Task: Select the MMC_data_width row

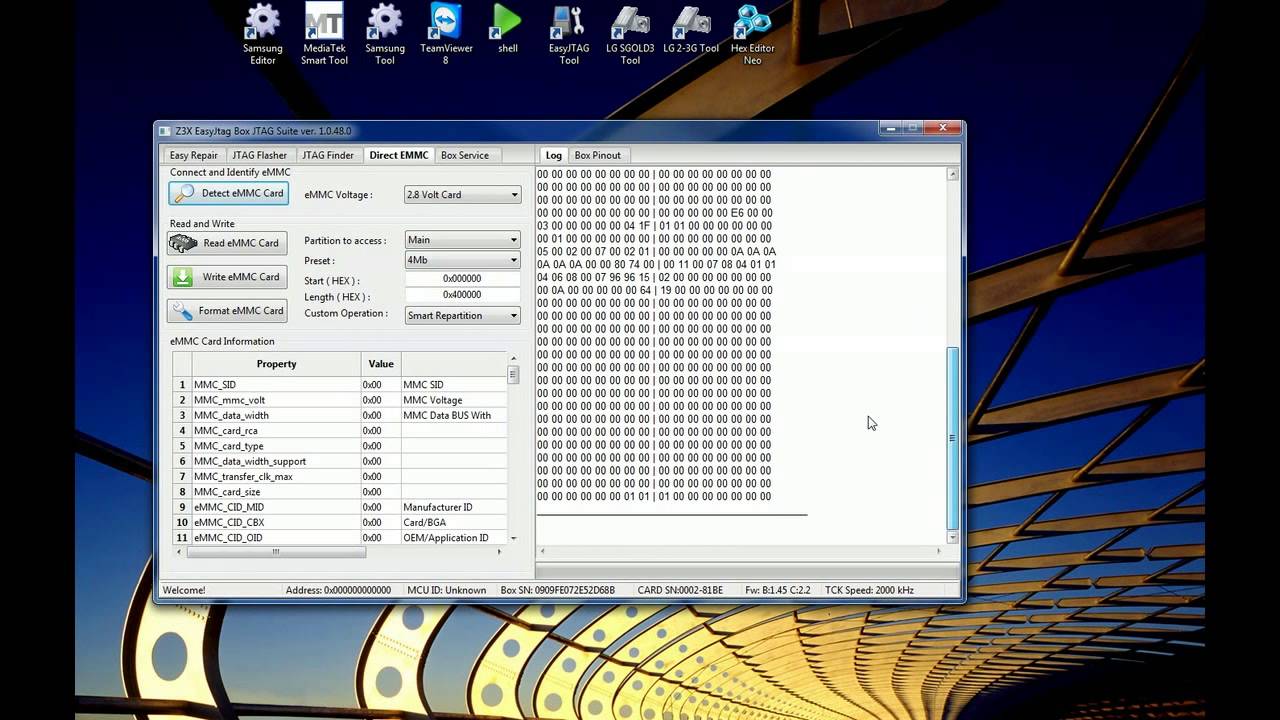Action: tap(340, 415)
